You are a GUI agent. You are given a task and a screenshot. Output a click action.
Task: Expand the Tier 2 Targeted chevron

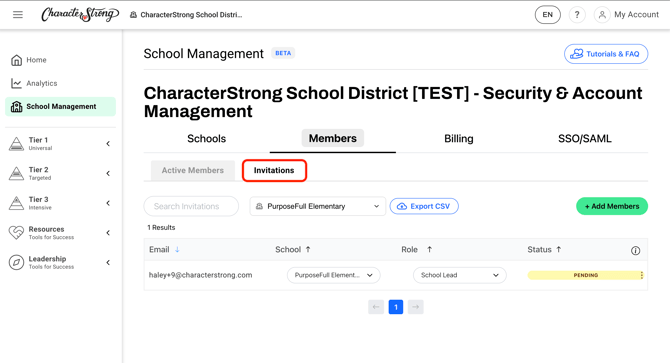(108, 173)
